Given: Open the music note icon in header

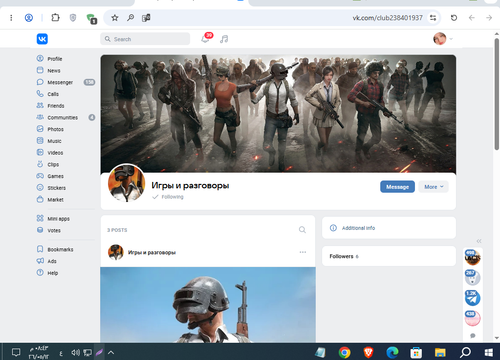Looking at the screenshot, I should 224,39.
